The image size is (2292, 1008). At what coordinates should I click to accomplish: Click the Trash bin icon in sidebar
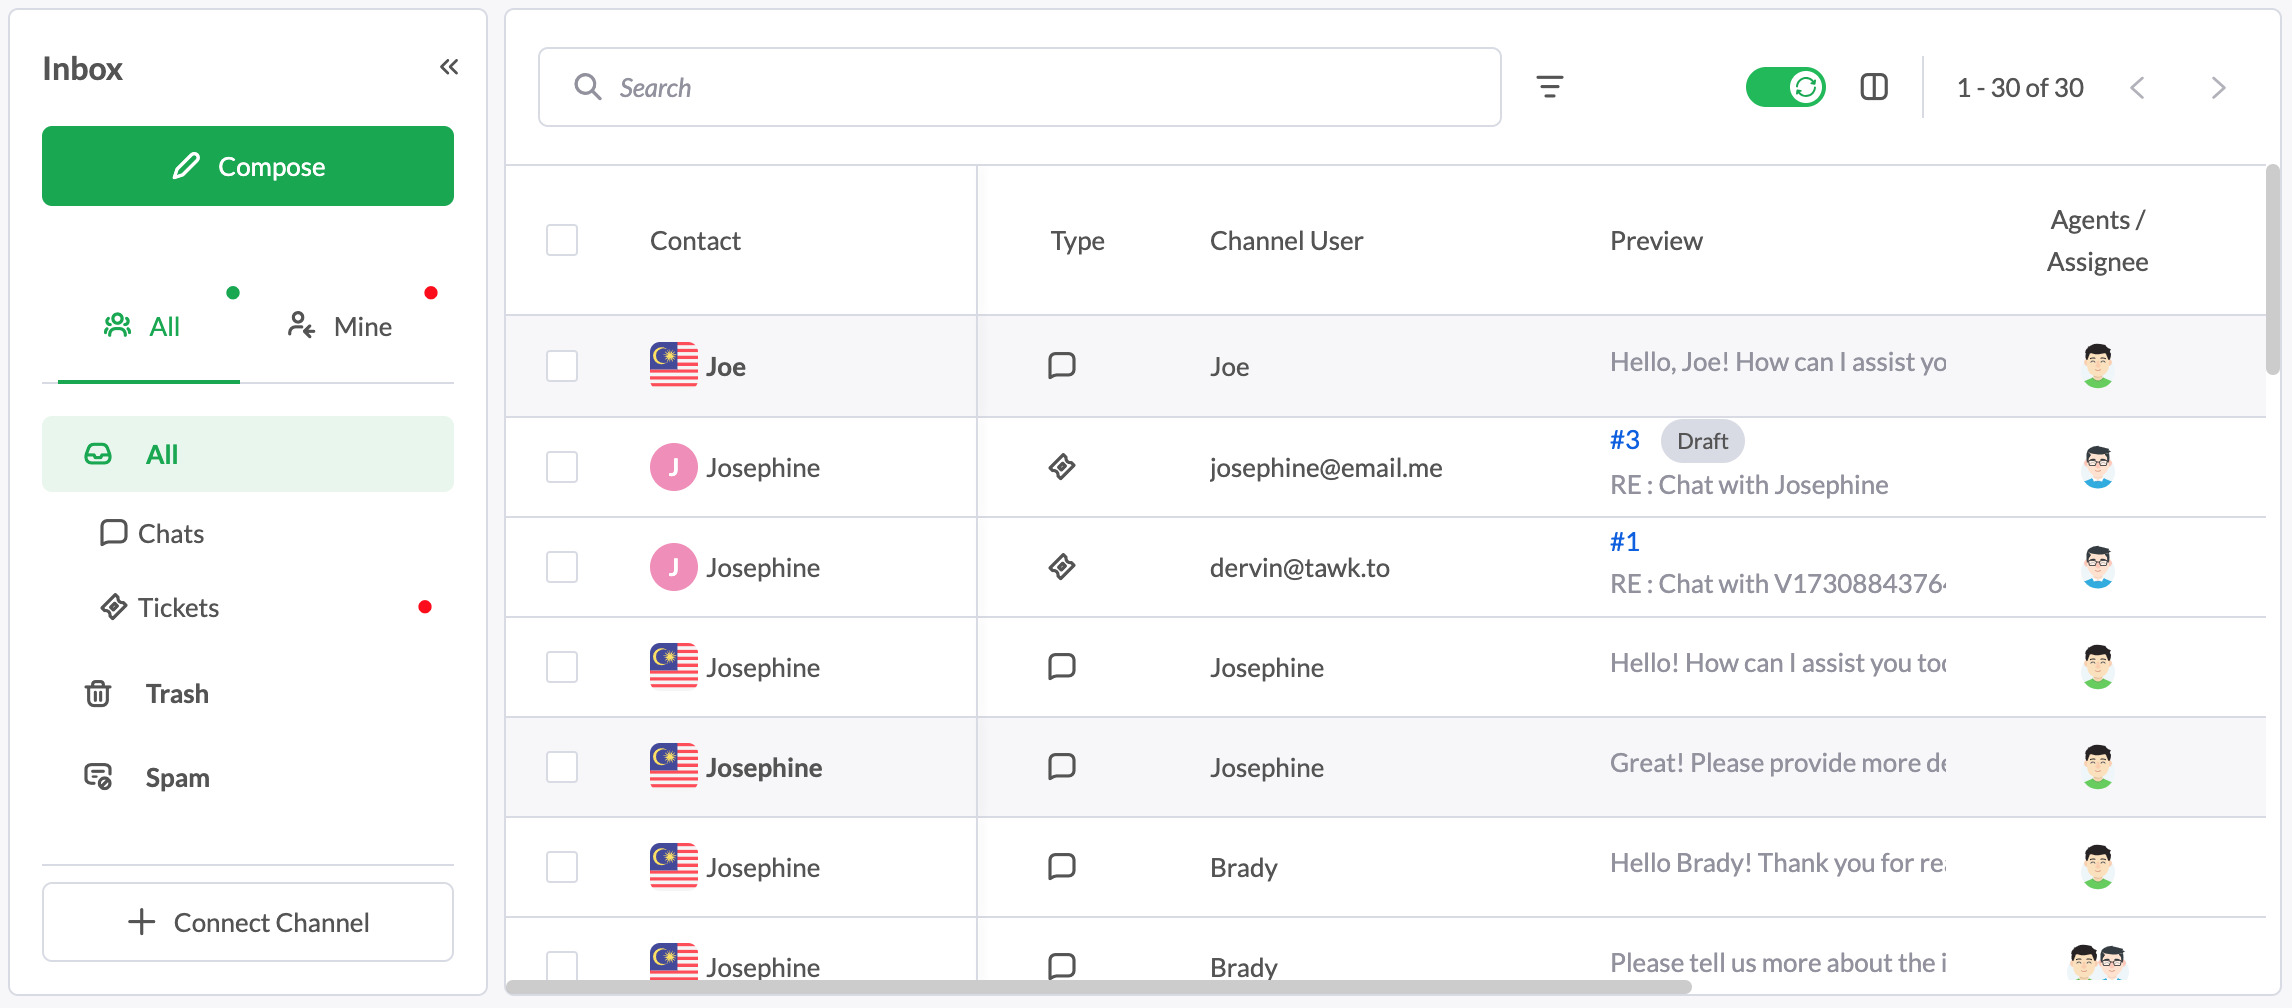tap(98, 693)
